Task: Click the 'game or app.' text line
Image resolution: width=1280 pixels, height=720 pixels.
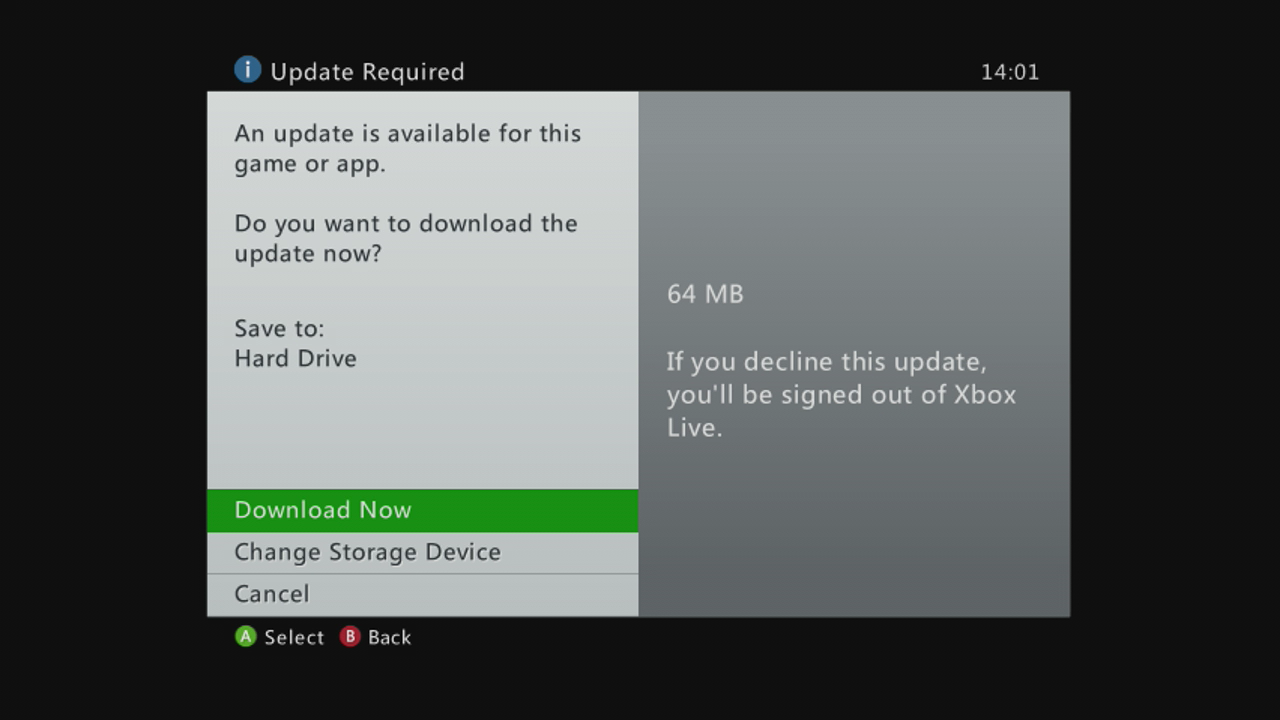Action: tap(310, 164)
